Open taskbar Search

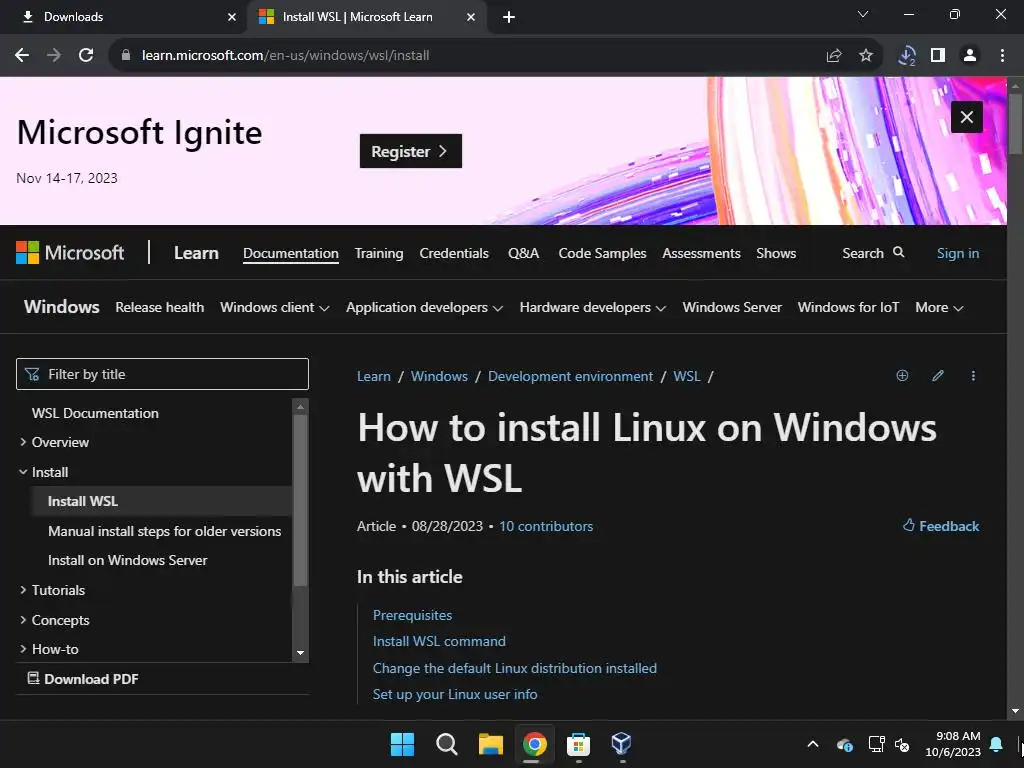point(447,744)
